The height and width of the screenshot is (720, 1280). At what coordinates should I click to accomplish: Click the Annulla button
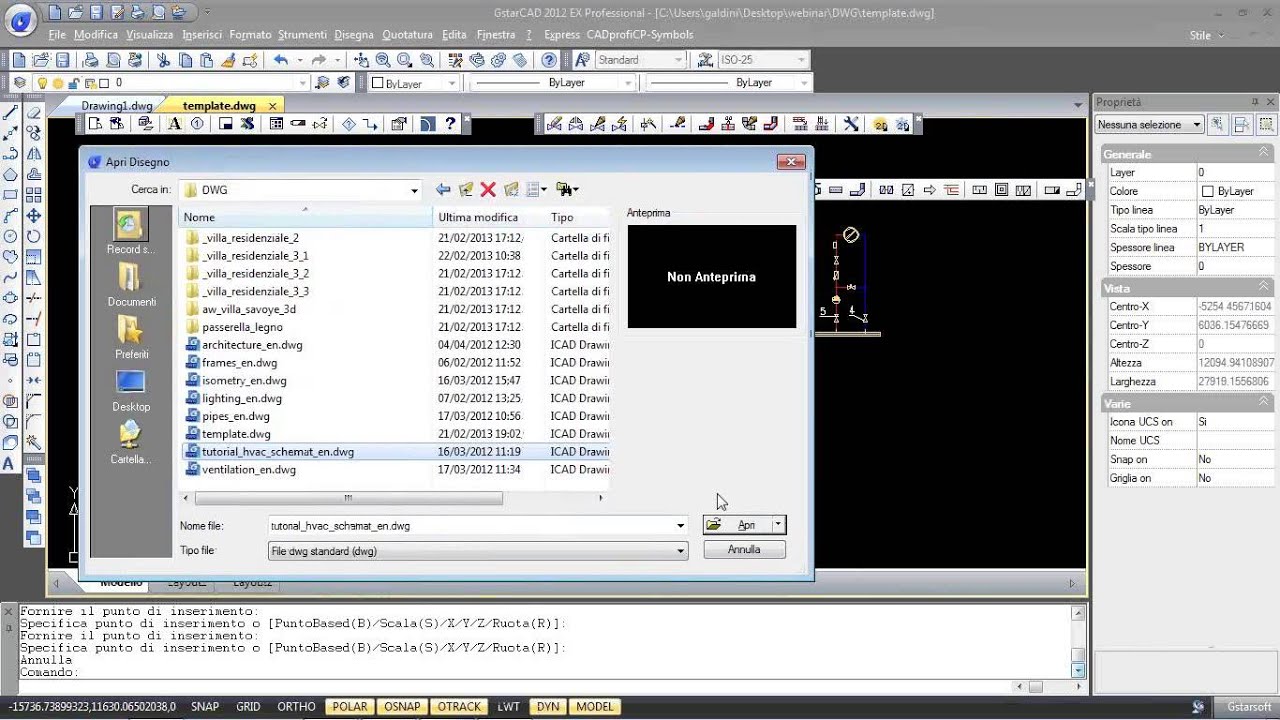744,550
